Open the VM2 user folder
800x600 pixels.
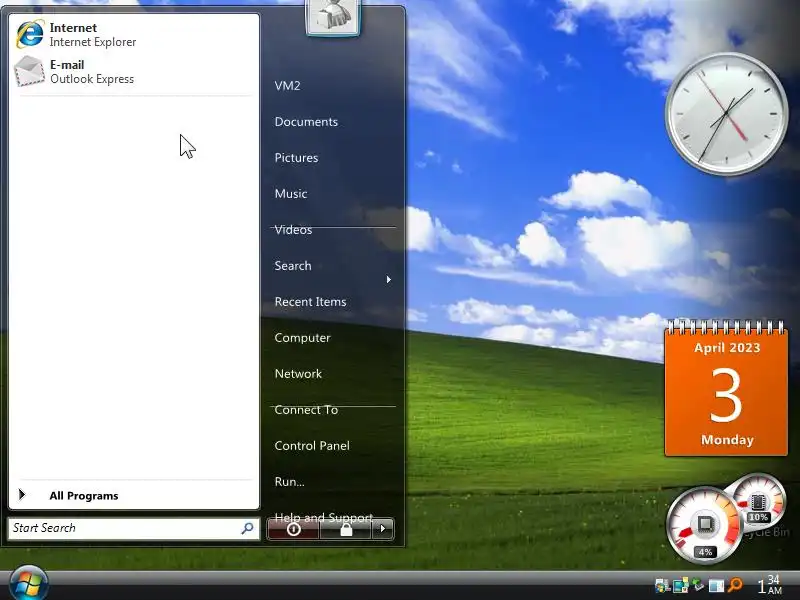click(287, 86)
